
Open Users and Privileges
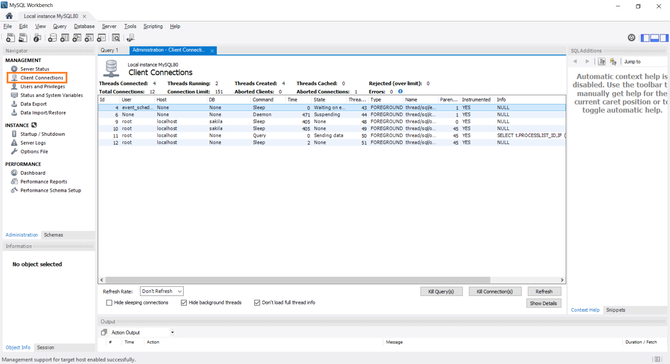coord(43,86)
